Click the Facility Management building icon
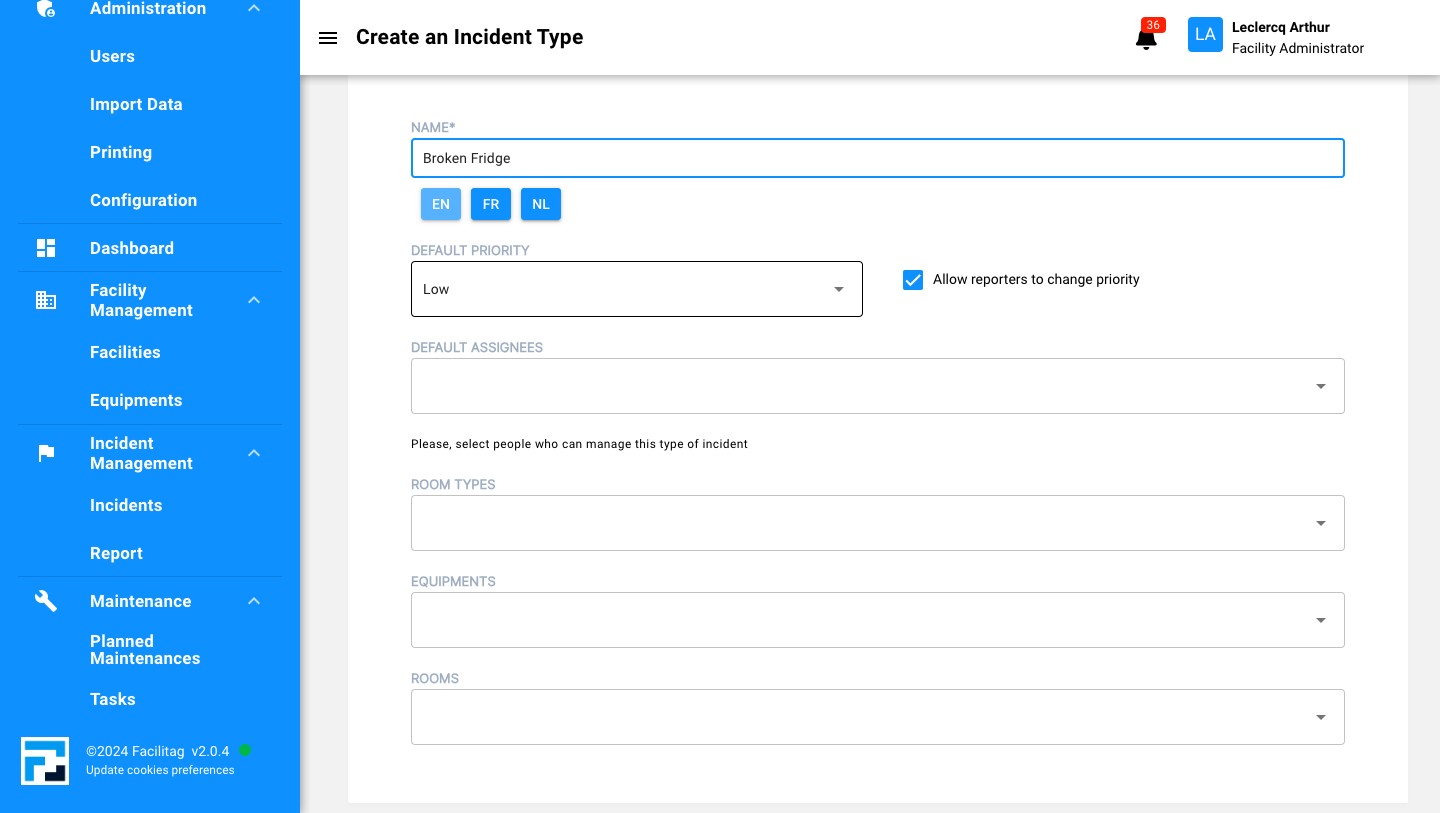1440x813 pixels. [46, 300]
